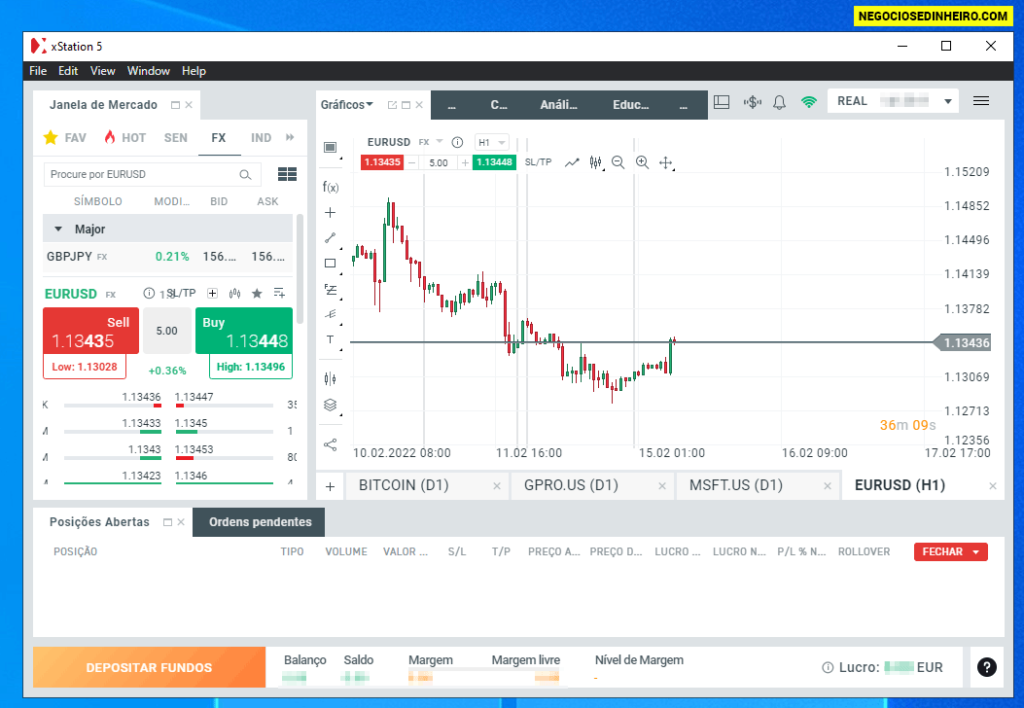
Task: Open the Gráficos dropdown
Action: [x=347, y=105]
